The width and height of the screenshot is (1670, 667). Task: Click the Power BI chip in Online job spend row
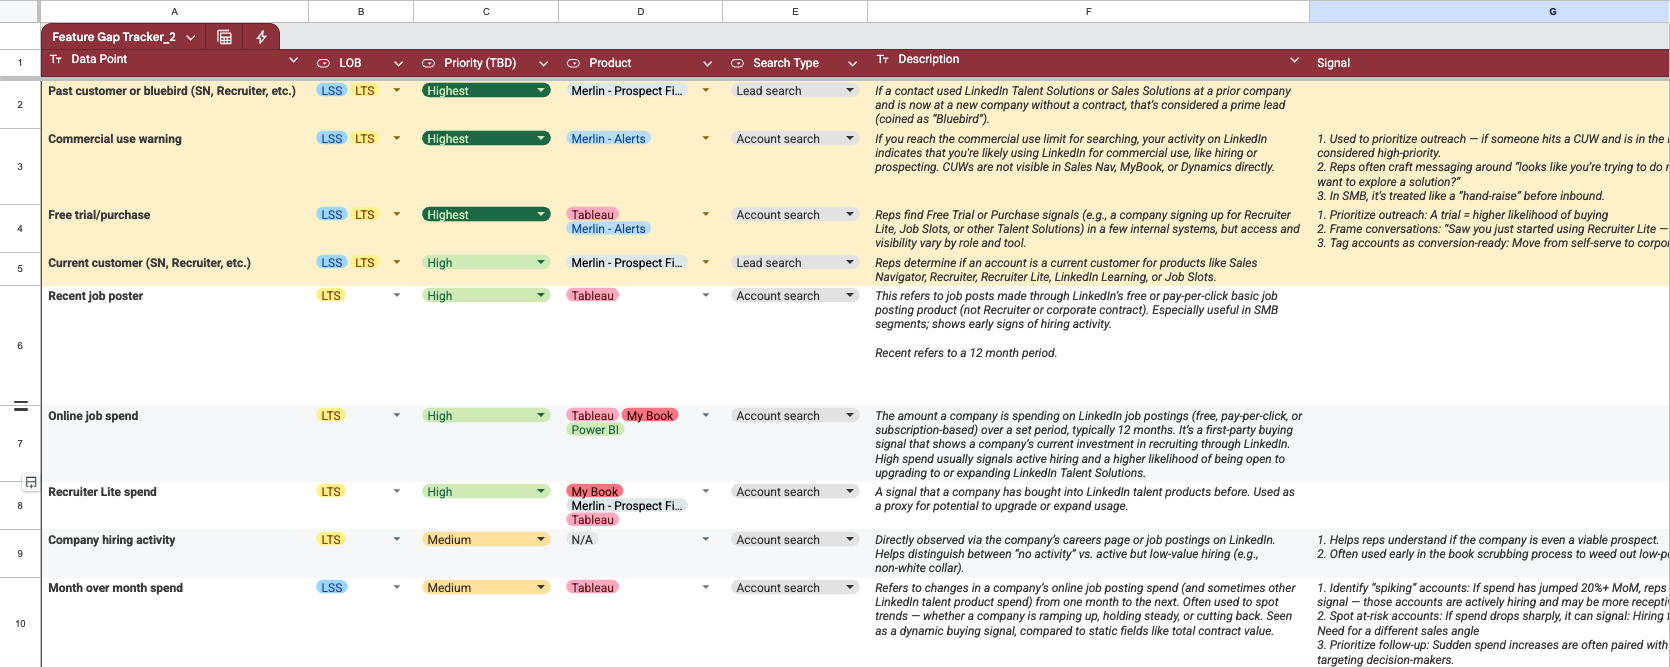(595, 429)
